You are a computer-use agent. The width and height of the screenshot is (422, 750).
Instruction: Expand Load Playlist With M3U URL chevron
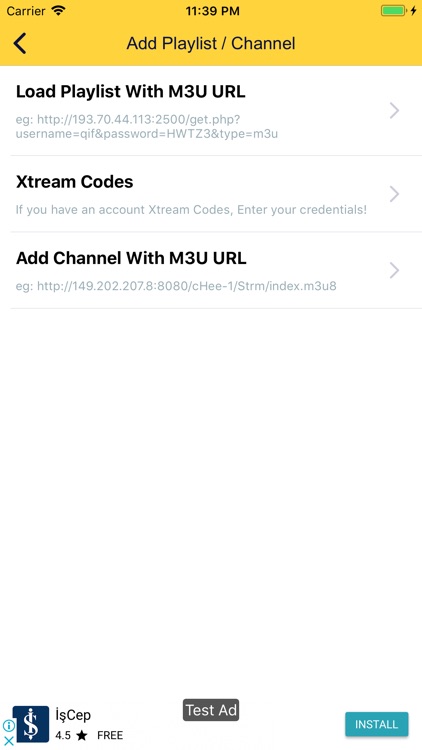click(x=394, y=110)
